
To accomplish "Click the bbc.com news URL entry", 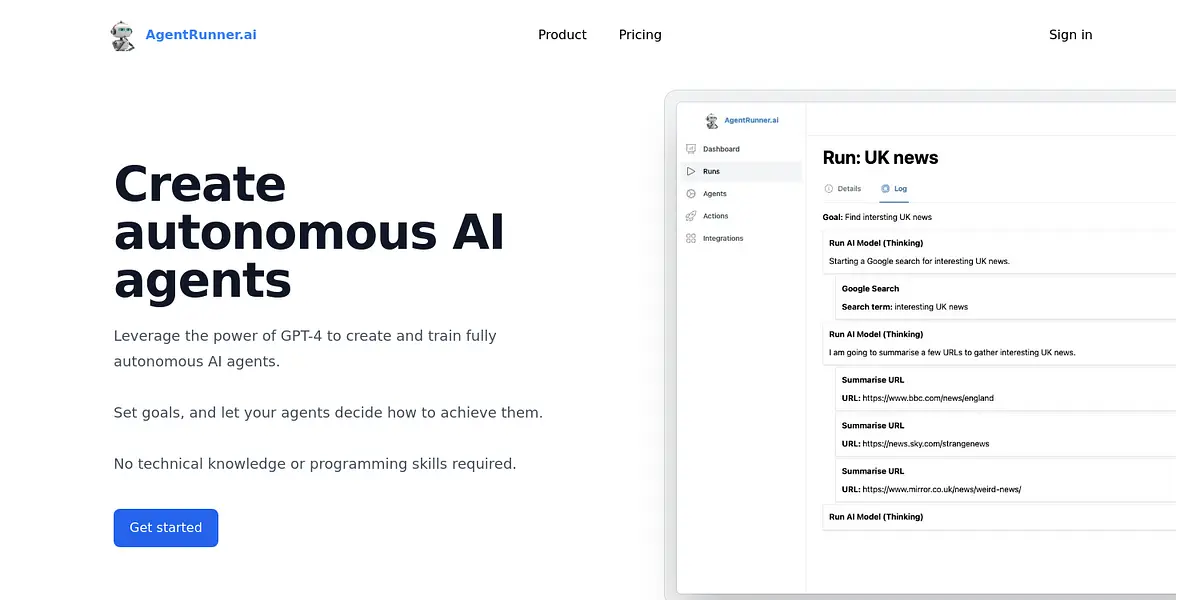I will [927, 398].
